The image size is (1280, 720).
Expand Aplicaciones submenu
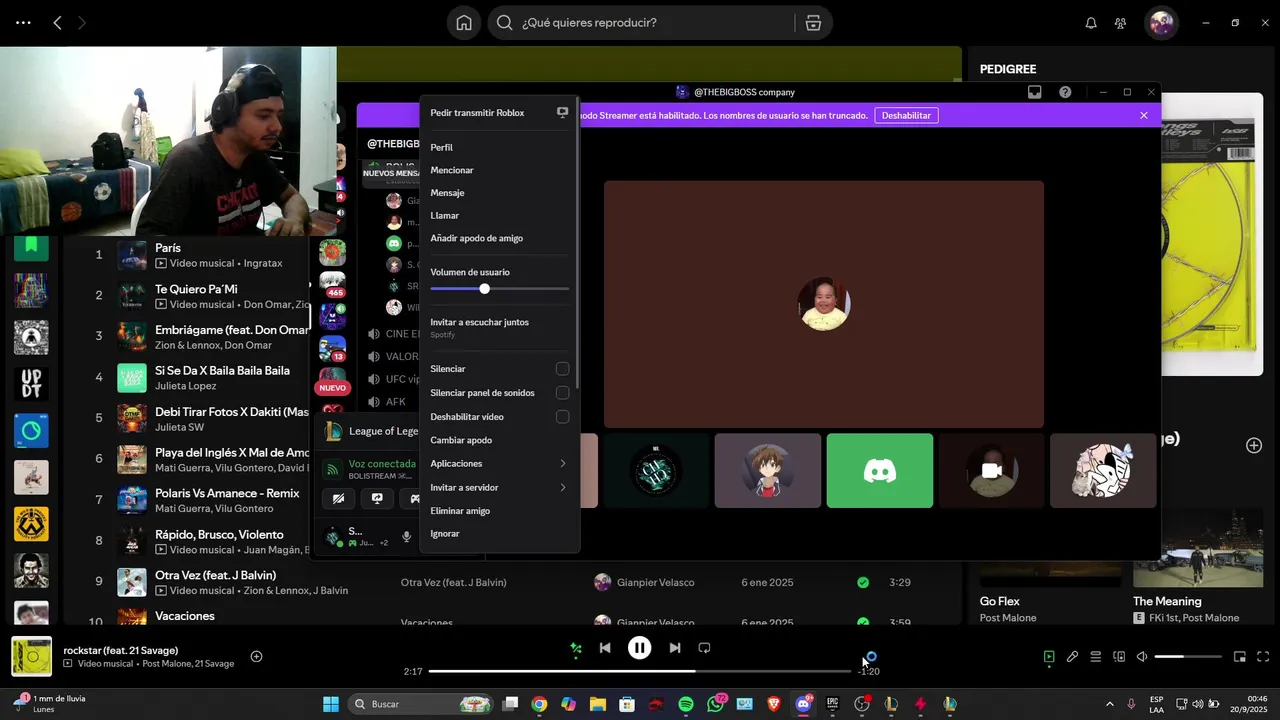click(499, 464)
